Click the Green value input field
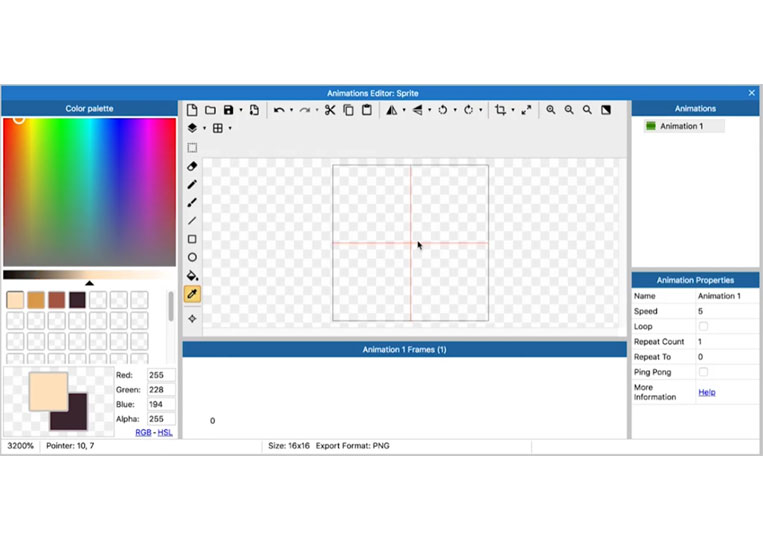 coord(161,390)
